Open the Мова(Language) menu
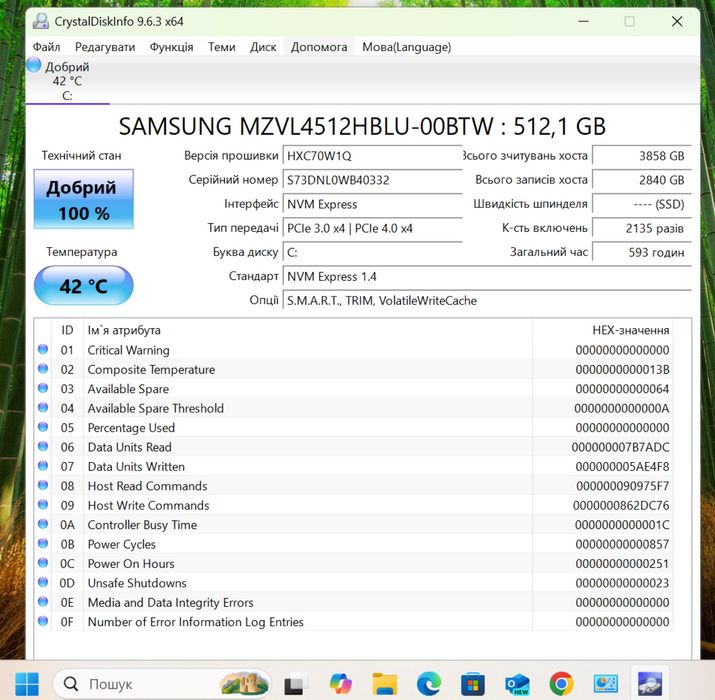Screen dimensions: 715x700 pos(406,47)
